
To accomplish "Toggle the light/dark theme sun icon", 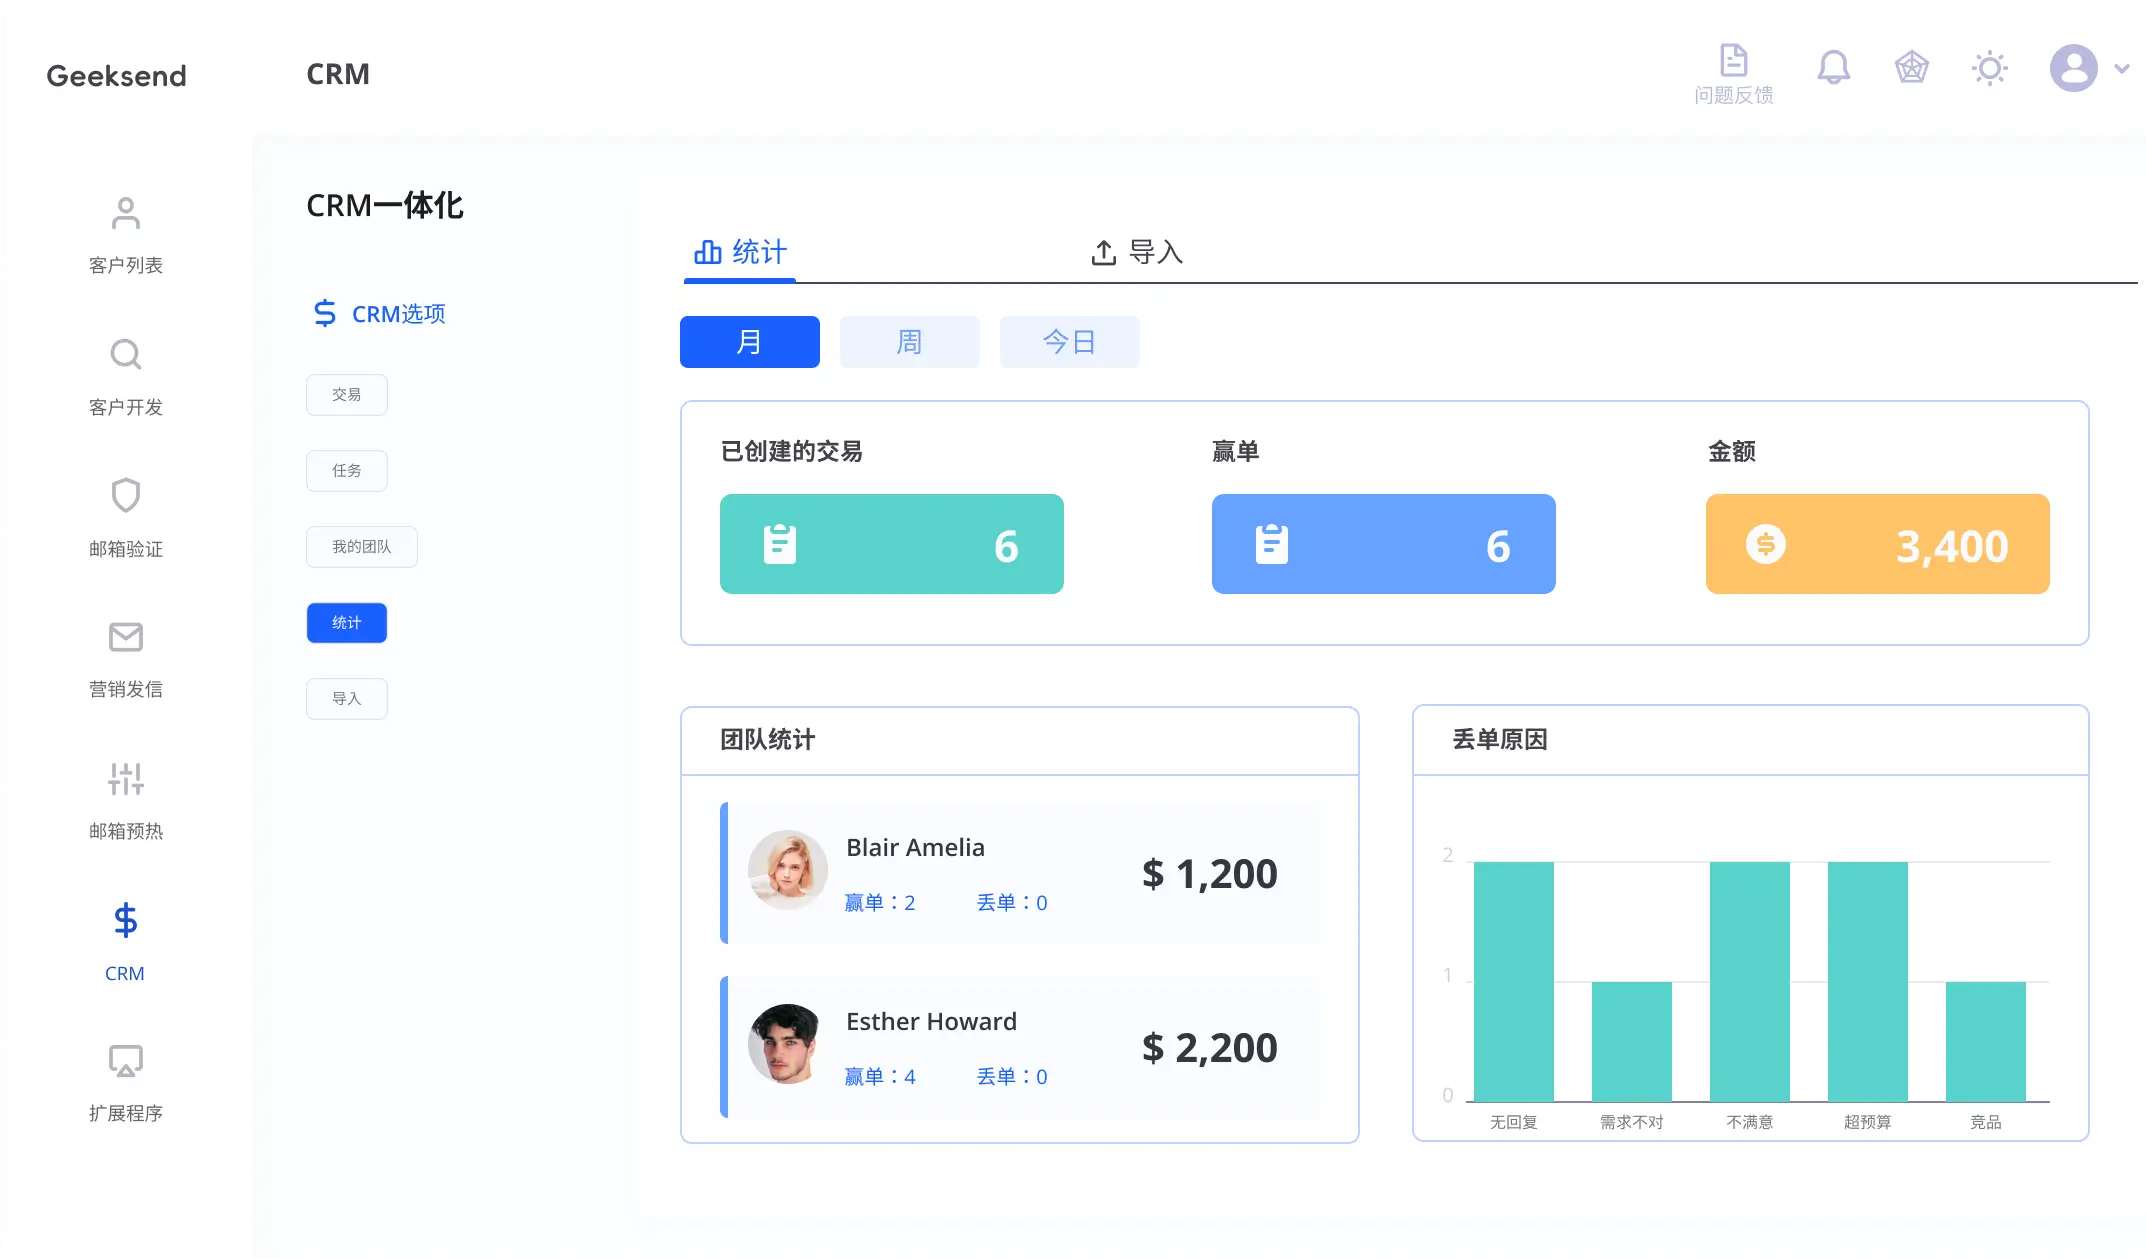I will pyautogui.click(x=1989, y=68).
